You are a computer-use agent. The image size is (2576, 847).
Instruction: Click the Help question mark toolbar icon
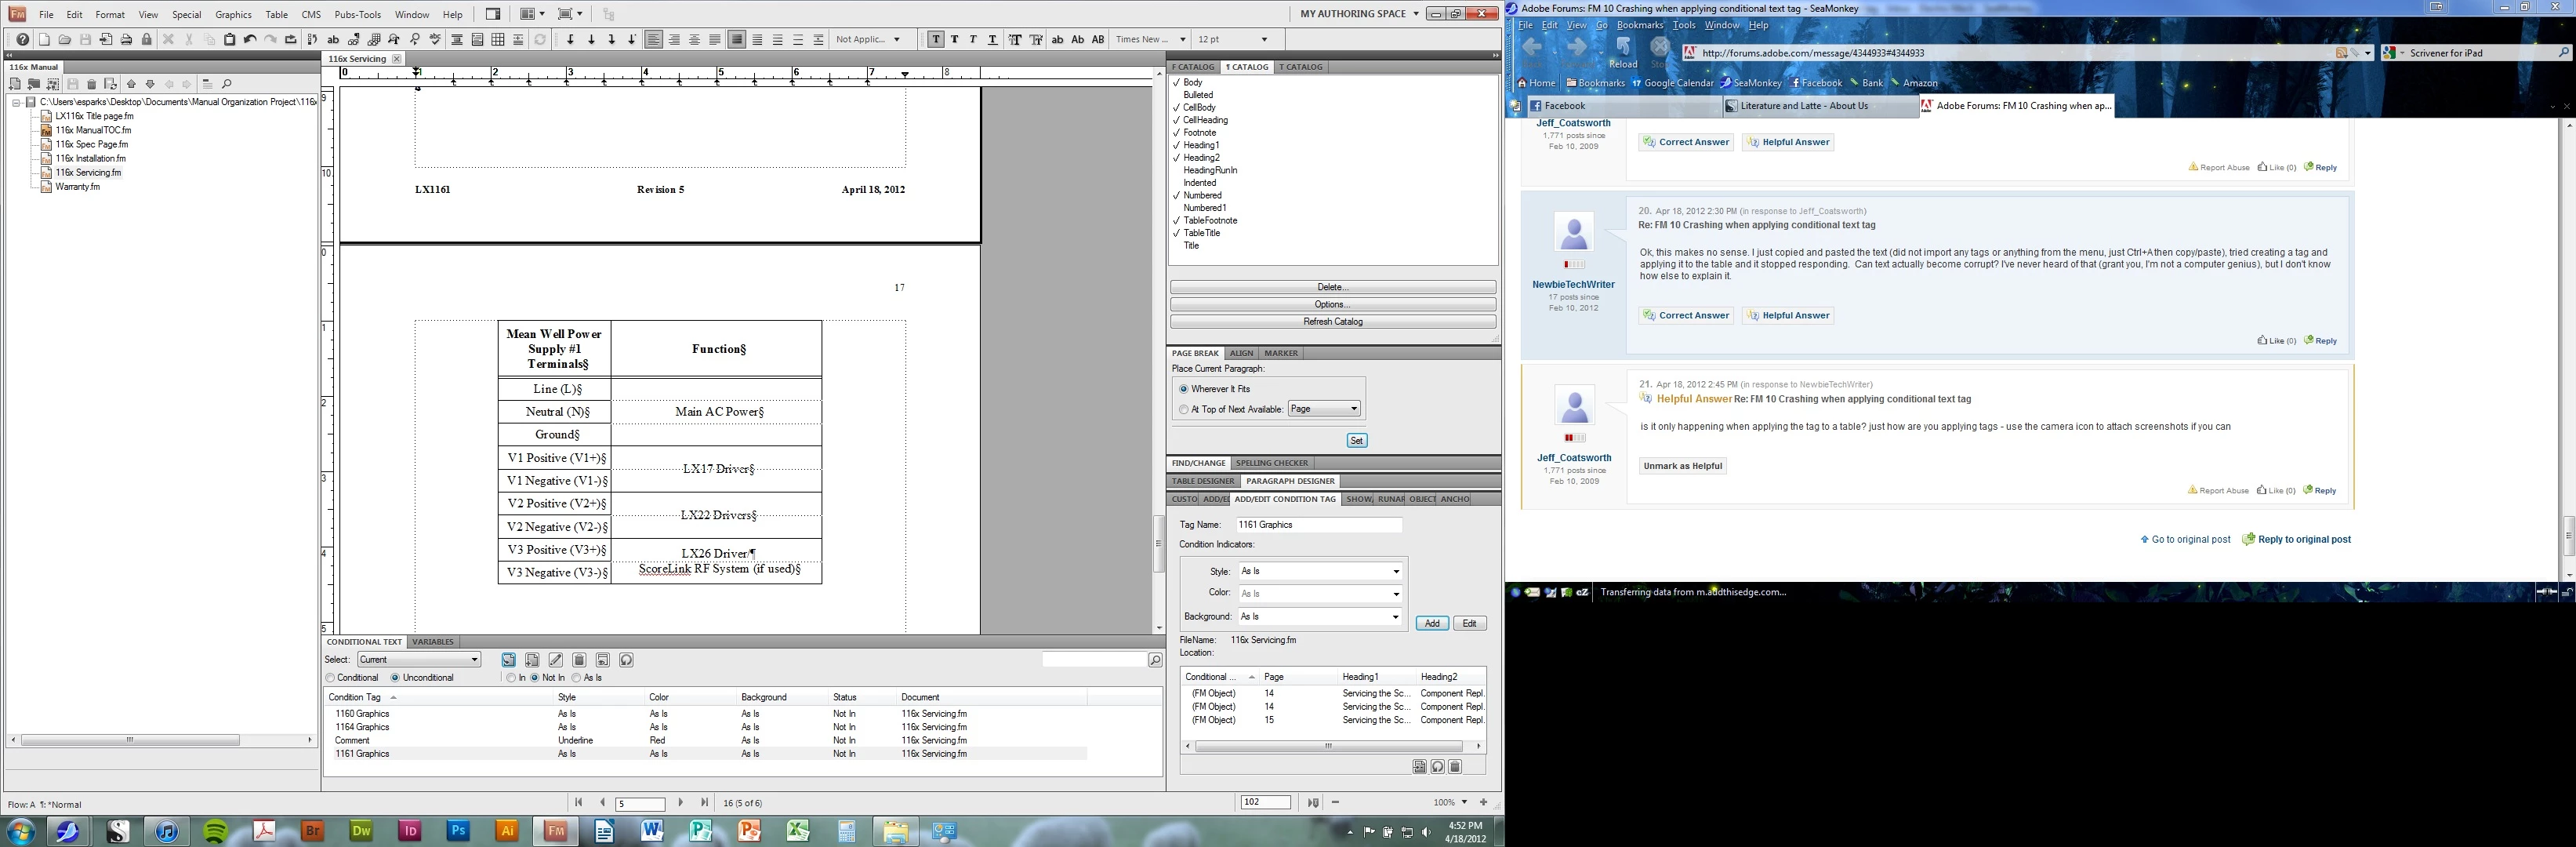pyautogui.click(x=23, y=40)
